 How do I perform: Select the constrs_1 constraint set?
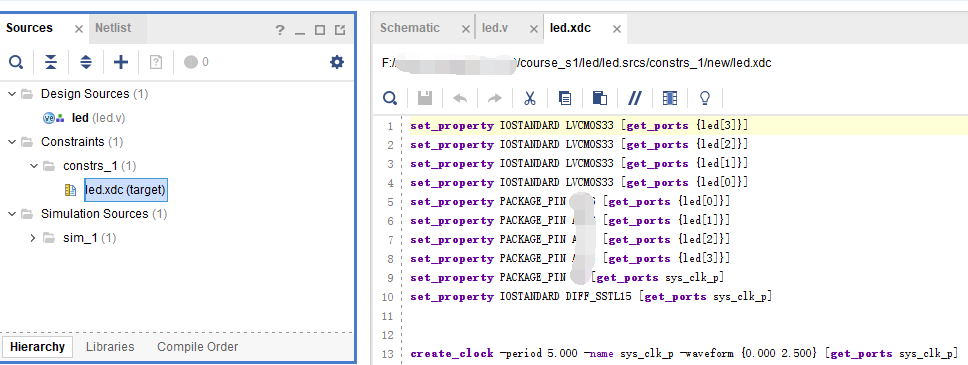99,166
